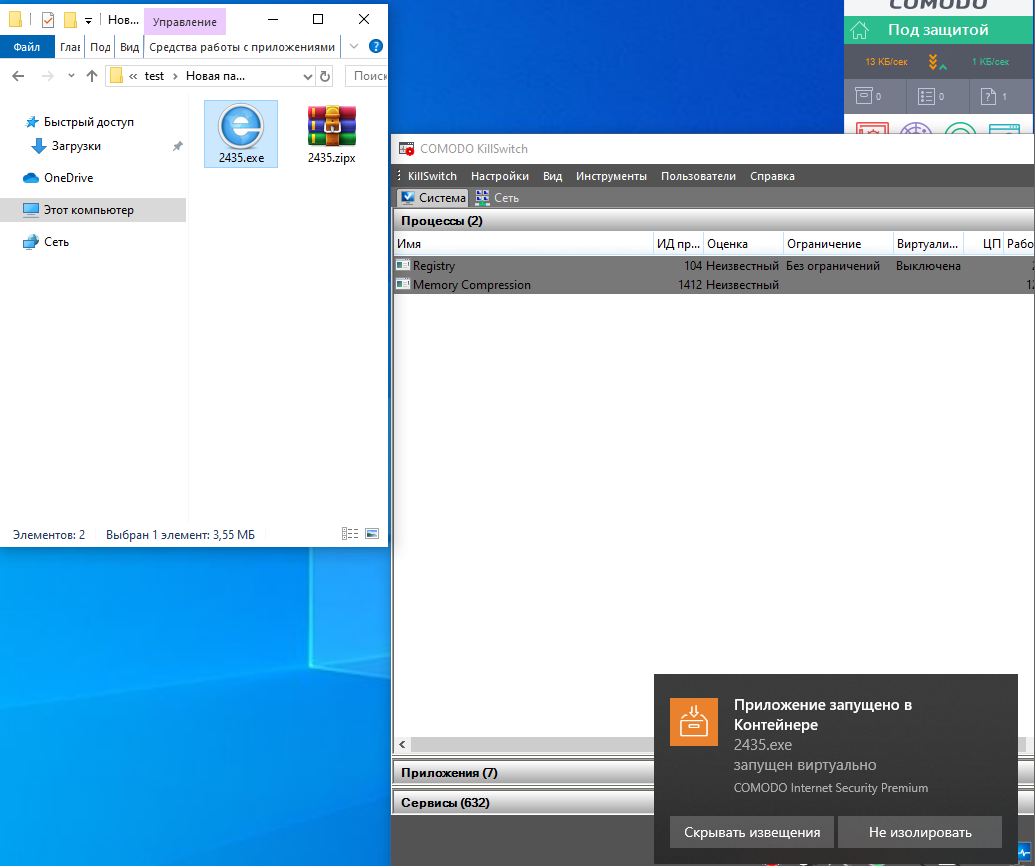Image resolution: width=1035 pixels, height=866 pixels.
Task: Click the traffic arrows indicator in Comodo widget
Action: click(x=937, y=62)
